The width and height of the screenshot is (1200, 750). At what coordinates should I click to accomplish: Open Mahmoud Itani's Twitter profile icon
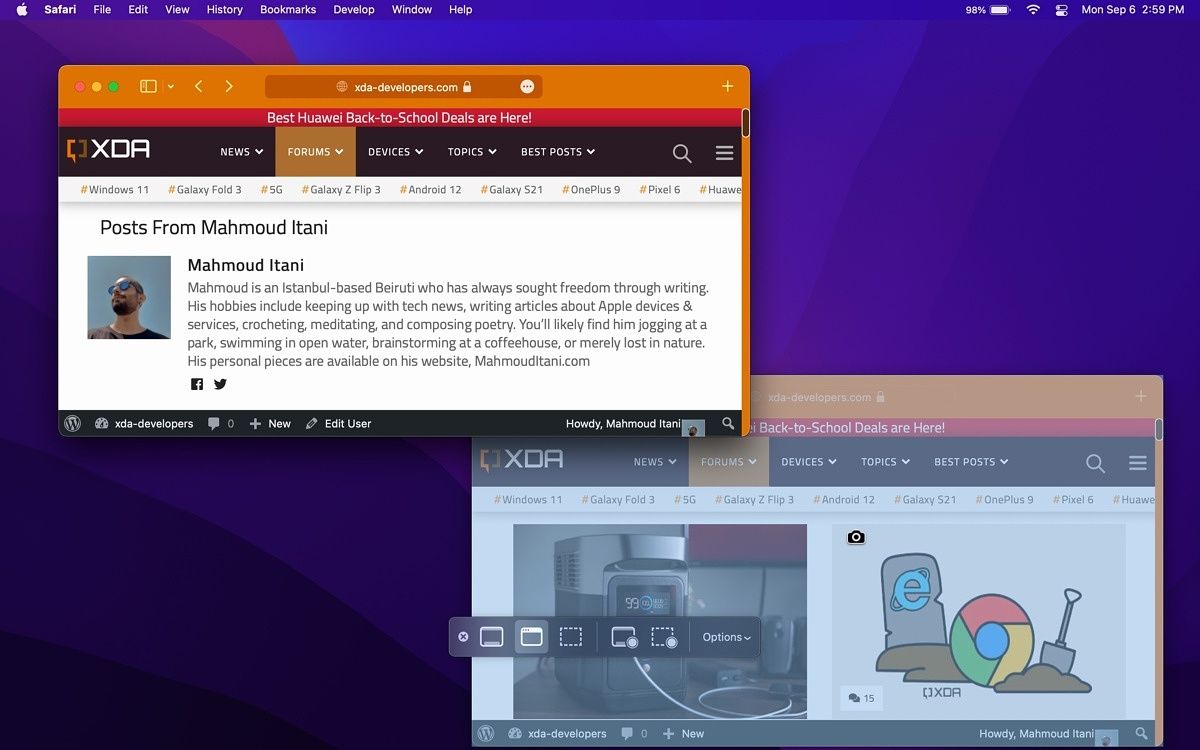coord(220,385)
